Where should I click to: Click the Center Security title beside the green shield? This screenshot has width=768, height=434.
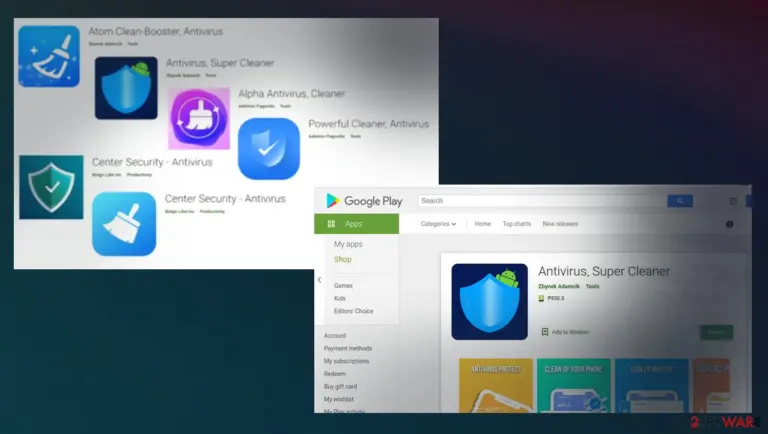click(152, 162)
